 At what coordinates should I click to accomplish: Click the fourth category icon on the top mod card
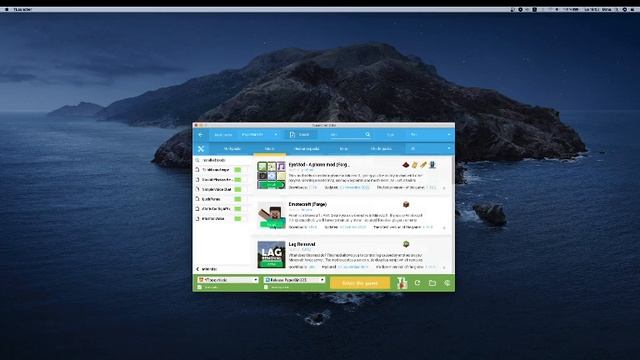(x=432, y=165)
